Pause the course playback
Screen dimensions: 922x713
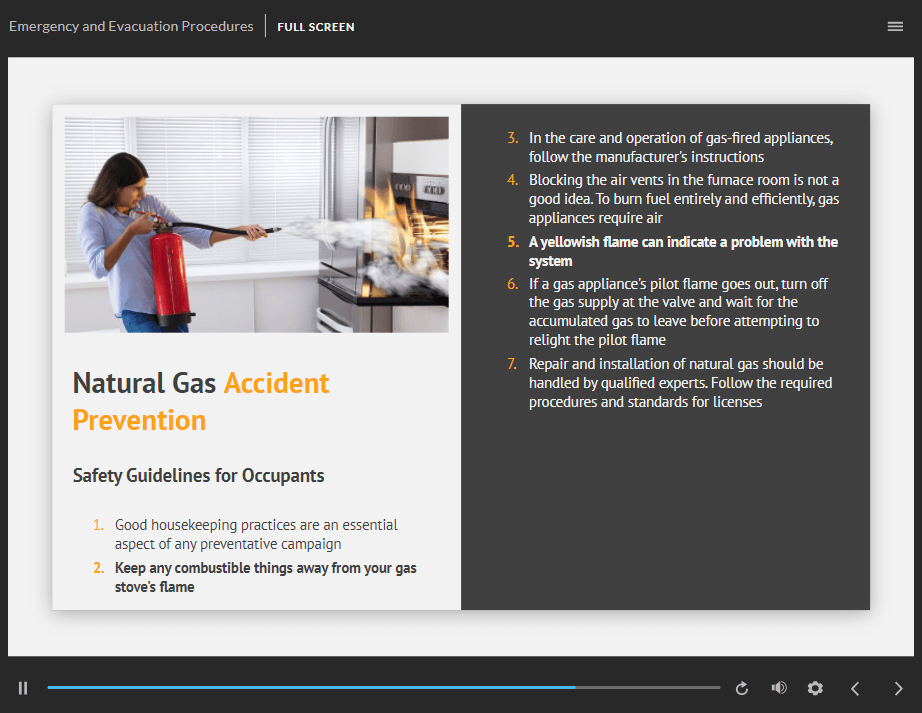(23, 688)
